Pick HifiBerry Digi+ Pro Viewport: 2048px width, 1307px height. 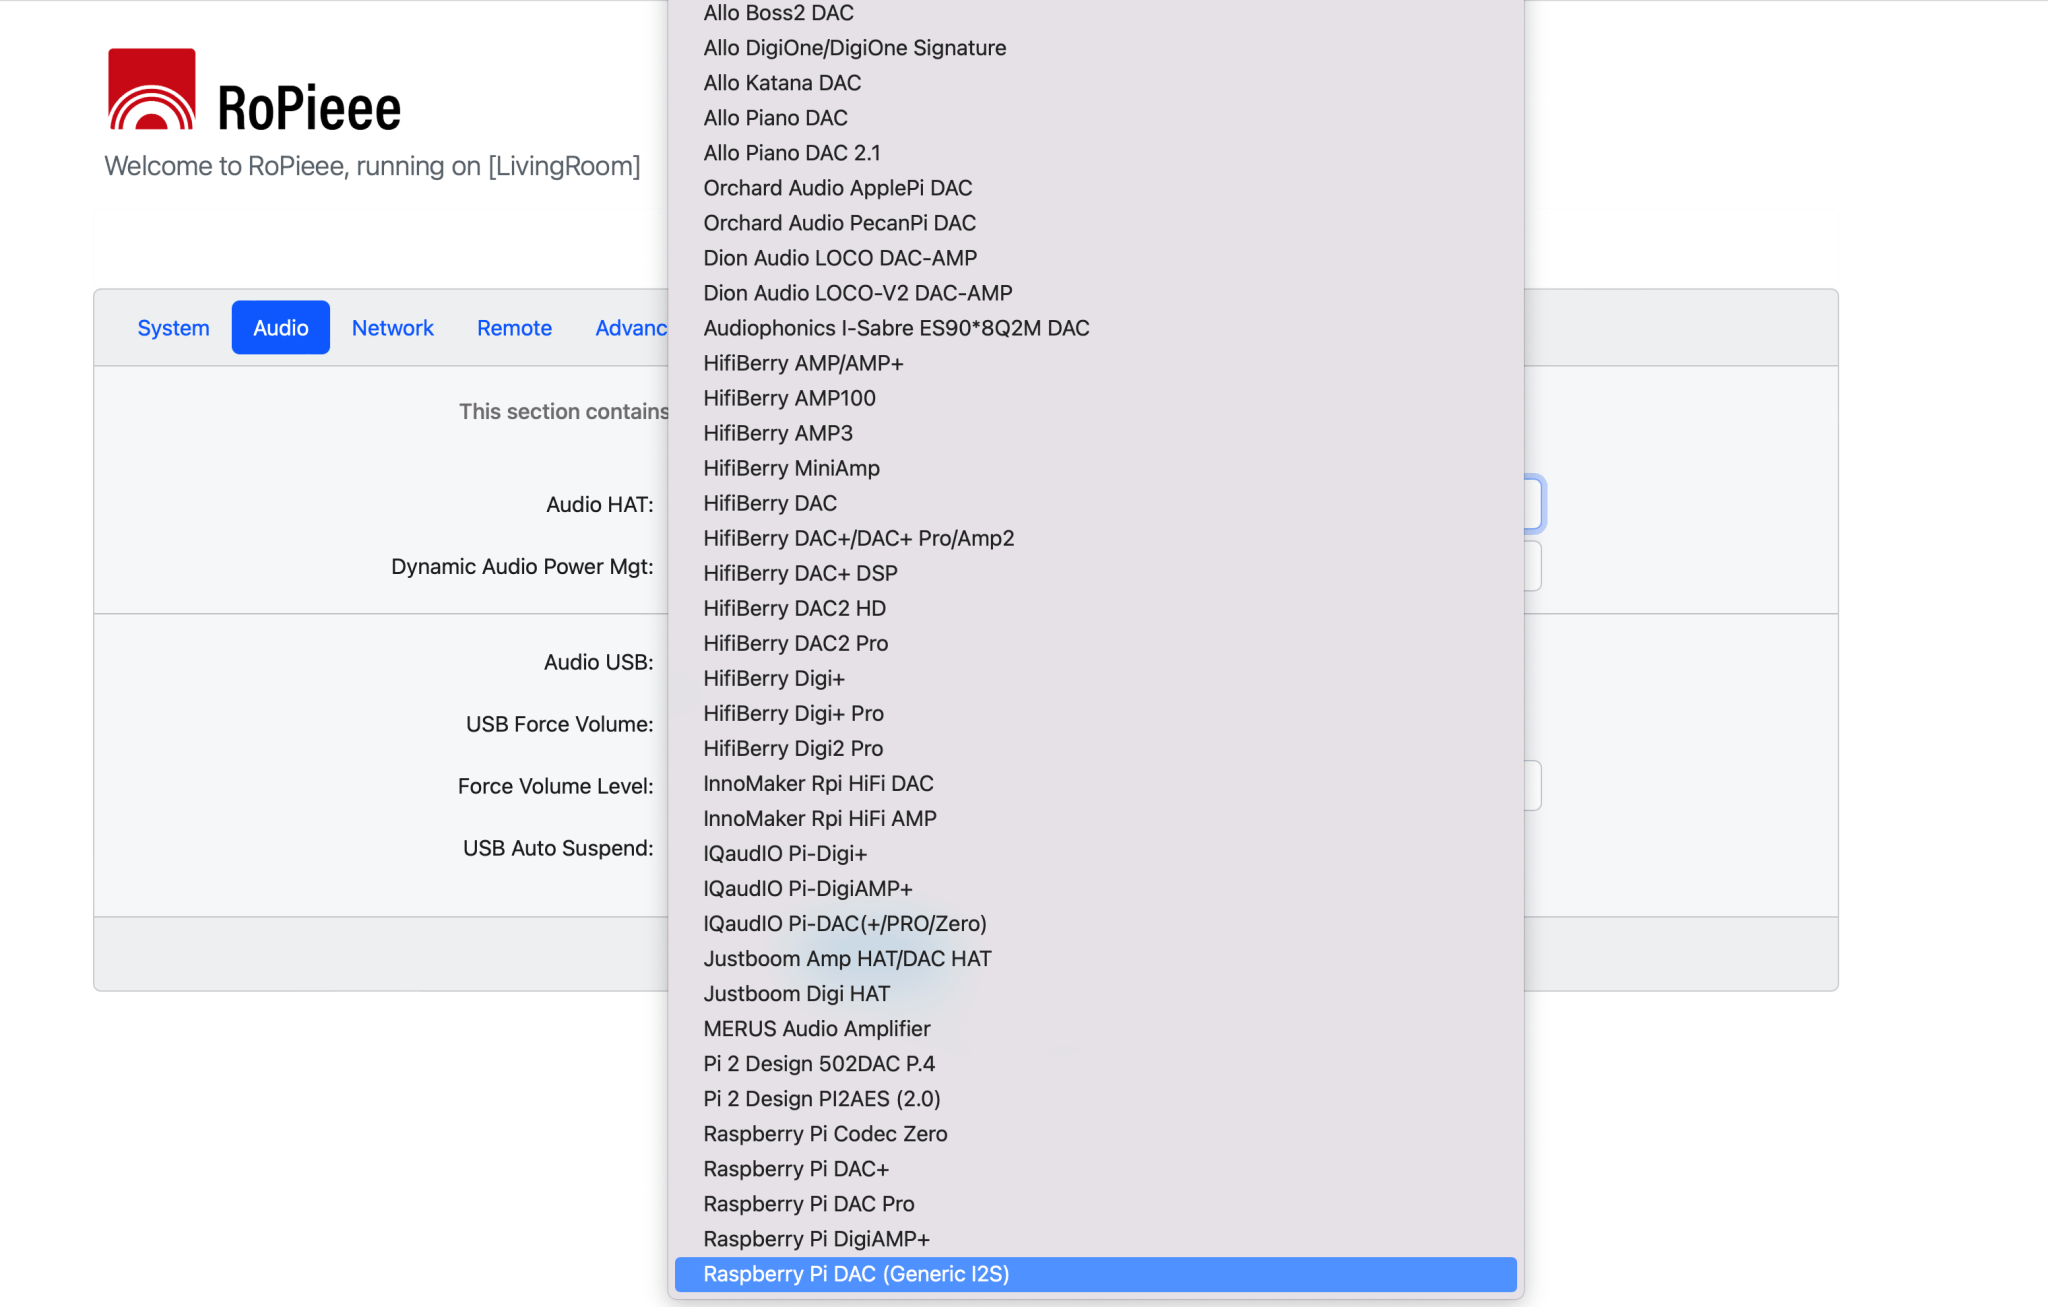[x=1096, y=713]
